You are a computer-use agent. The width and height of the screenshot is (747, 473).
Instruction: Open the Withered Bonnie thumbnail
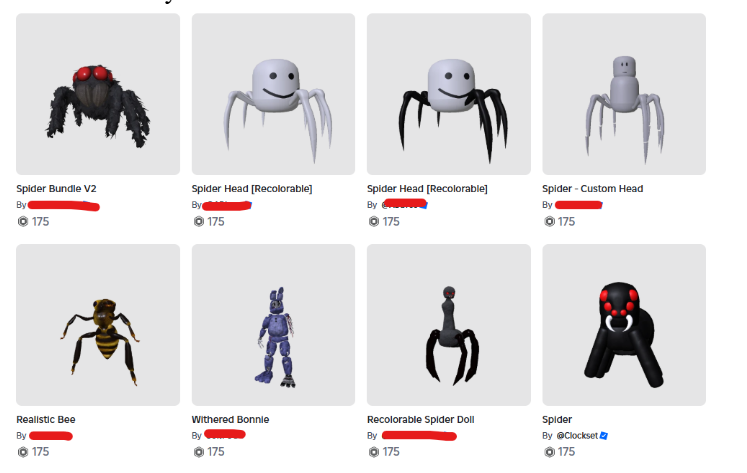(x=273, y=325)
